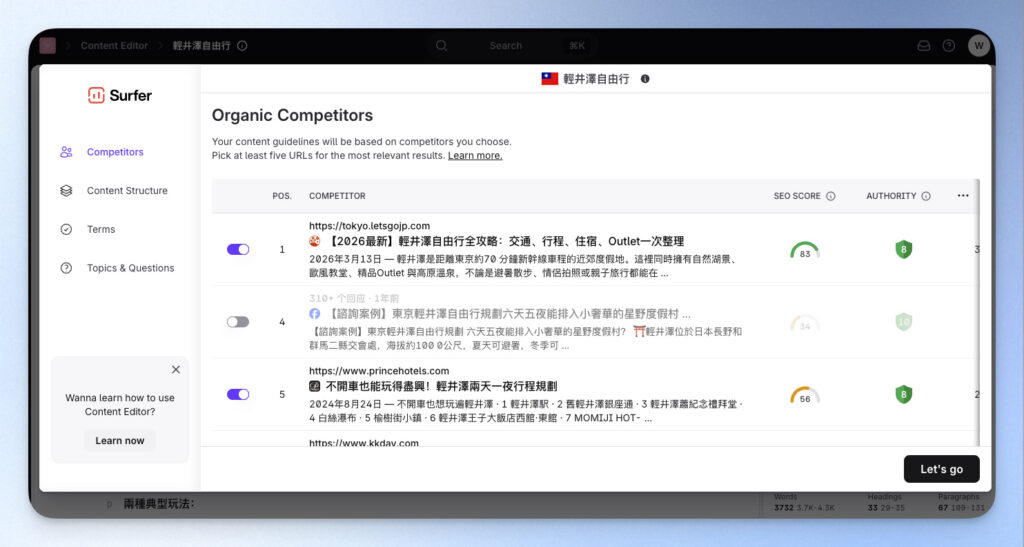
Task: Click the princehotels site favicon
Action: (315, 386)
